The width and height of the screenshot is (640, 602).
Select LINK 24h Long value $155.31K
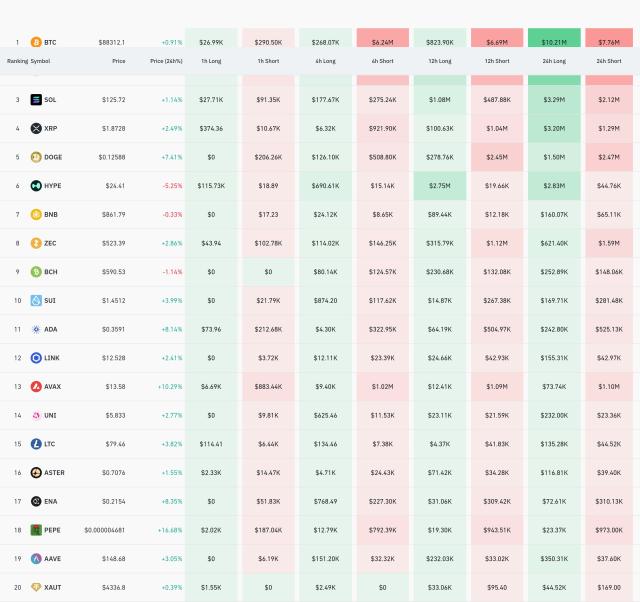tap(554, 358)
